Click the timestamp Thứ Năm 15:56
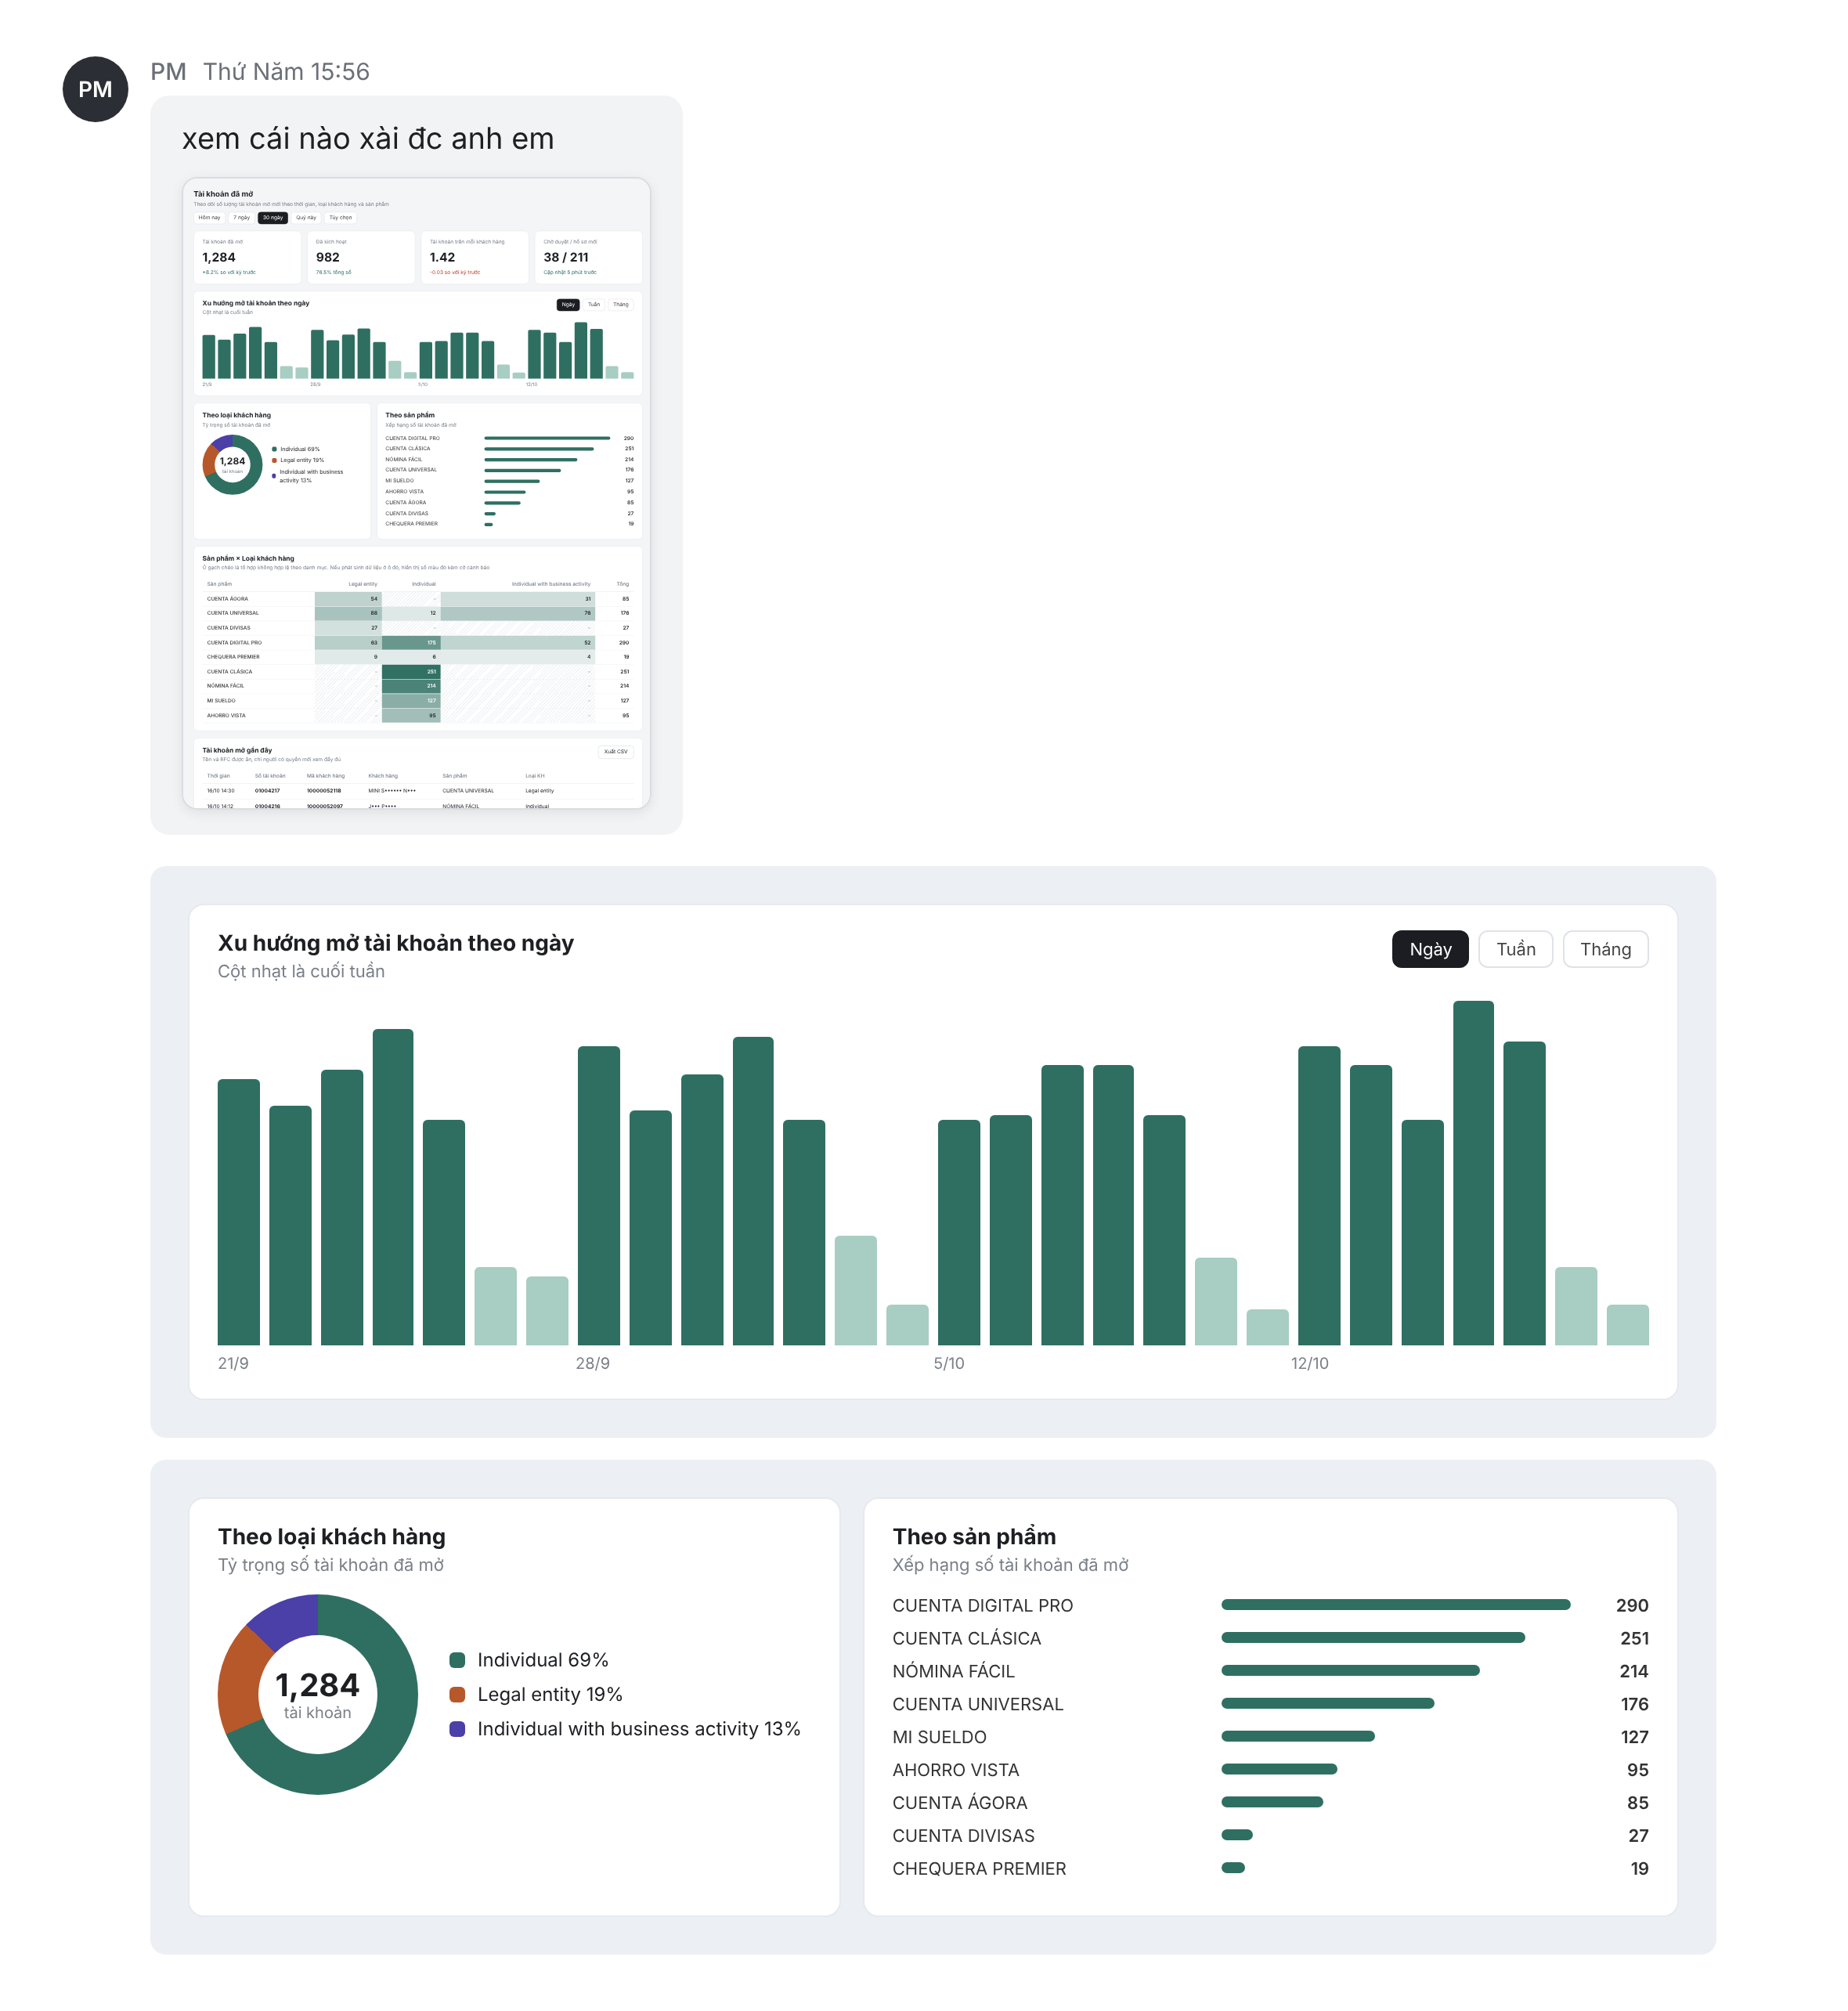Screen dimensions: 1848x2011 [x=286, y=72]
